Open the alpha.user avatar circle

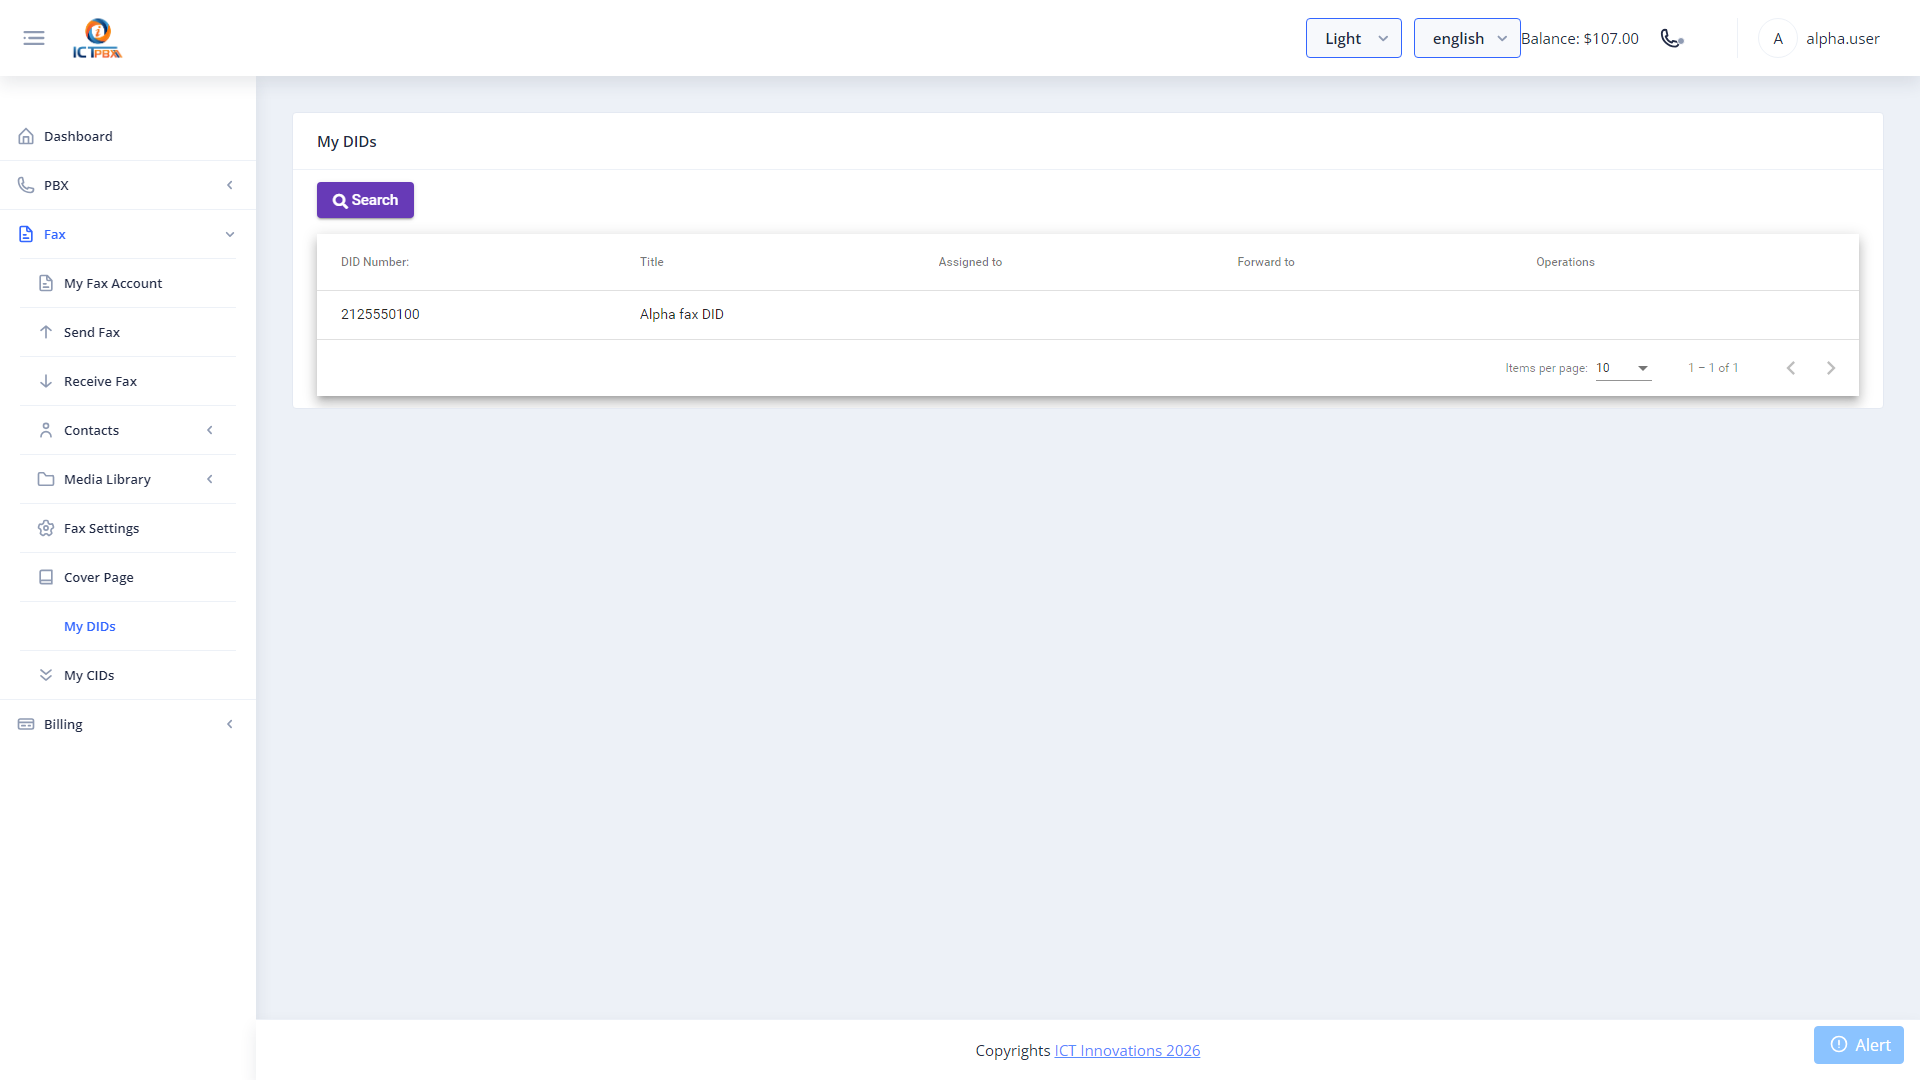coord(1777,38)
